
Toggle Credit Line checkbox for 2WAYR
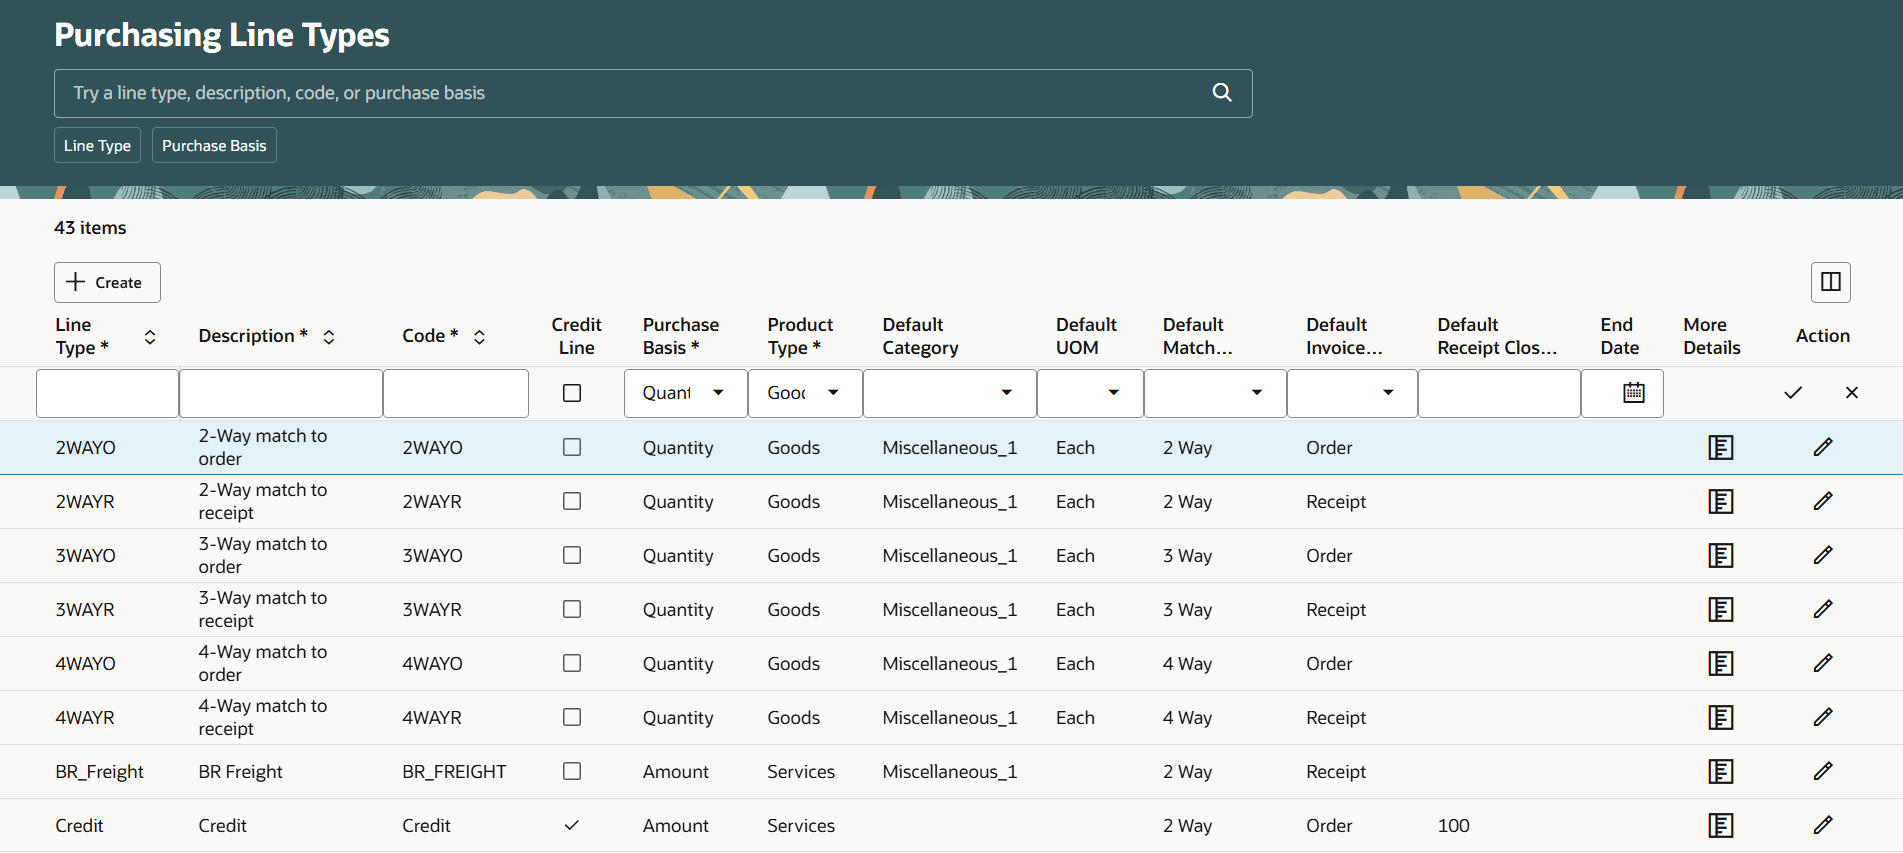click(572, 501)
